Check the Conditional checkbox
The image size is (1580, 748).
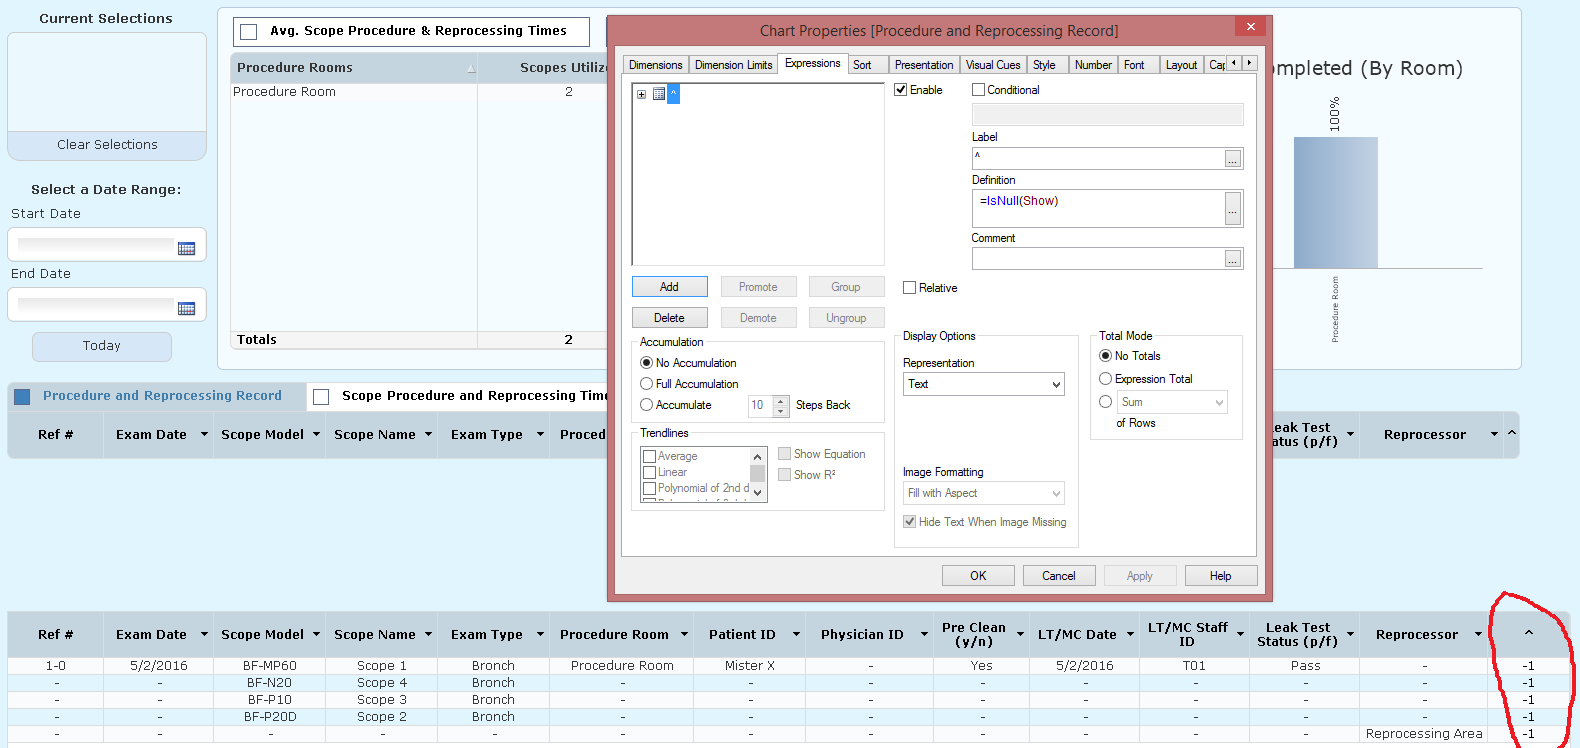(x=978, y=90)
